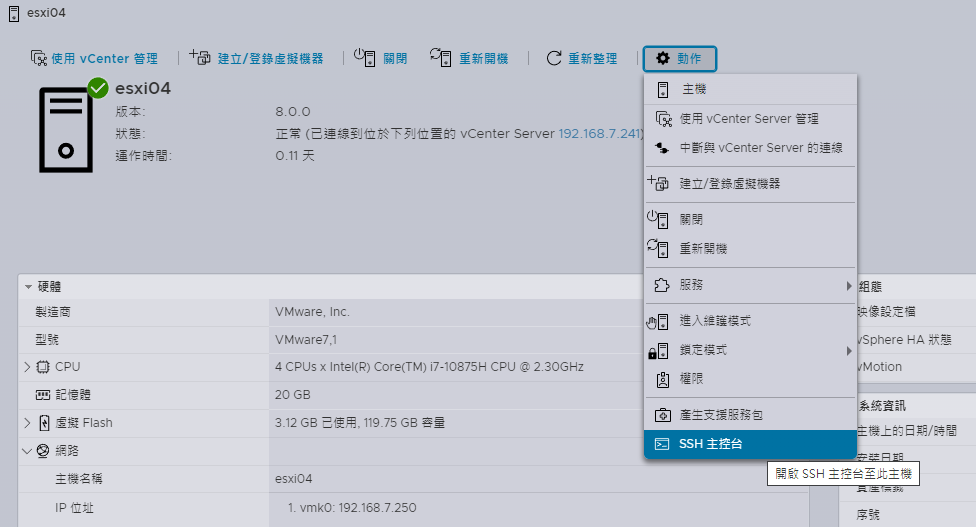The width and height of the screenshot is (976, 527).
Task: Collapse the 網路 row
Action: [27, 451]
